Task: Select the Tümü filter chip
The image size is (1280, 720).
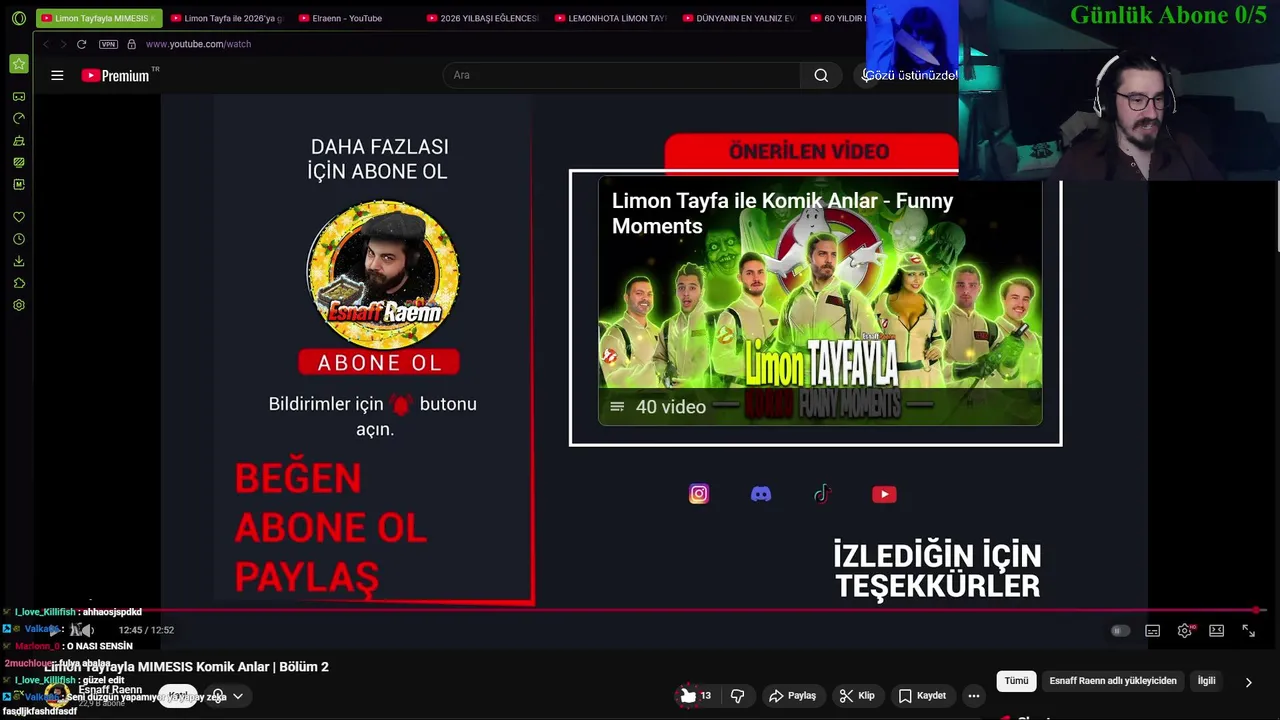Action: (x=1016, y=681)
